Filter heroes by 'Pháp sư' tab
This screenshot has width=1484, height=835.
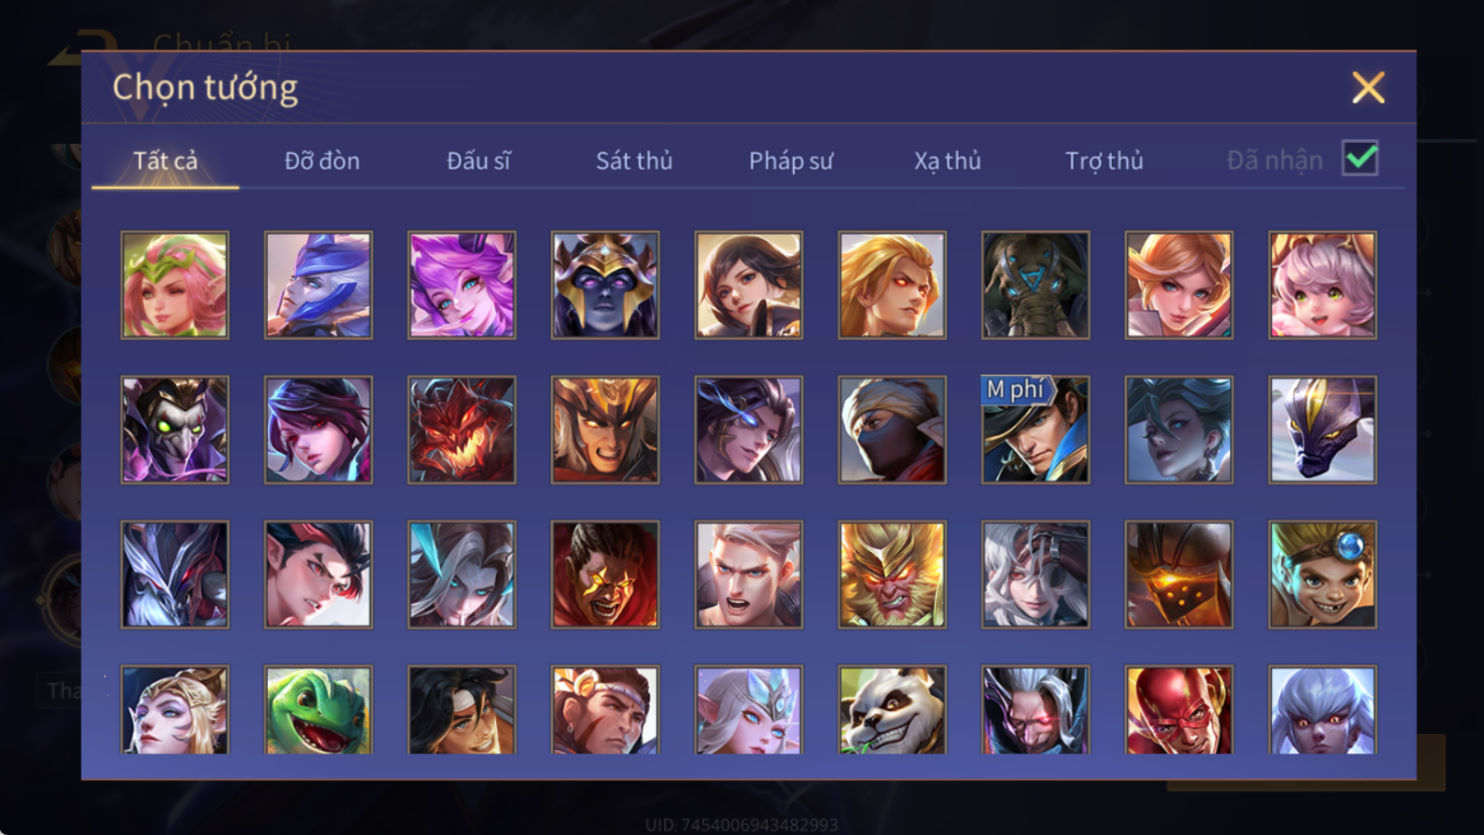[790, 160]
